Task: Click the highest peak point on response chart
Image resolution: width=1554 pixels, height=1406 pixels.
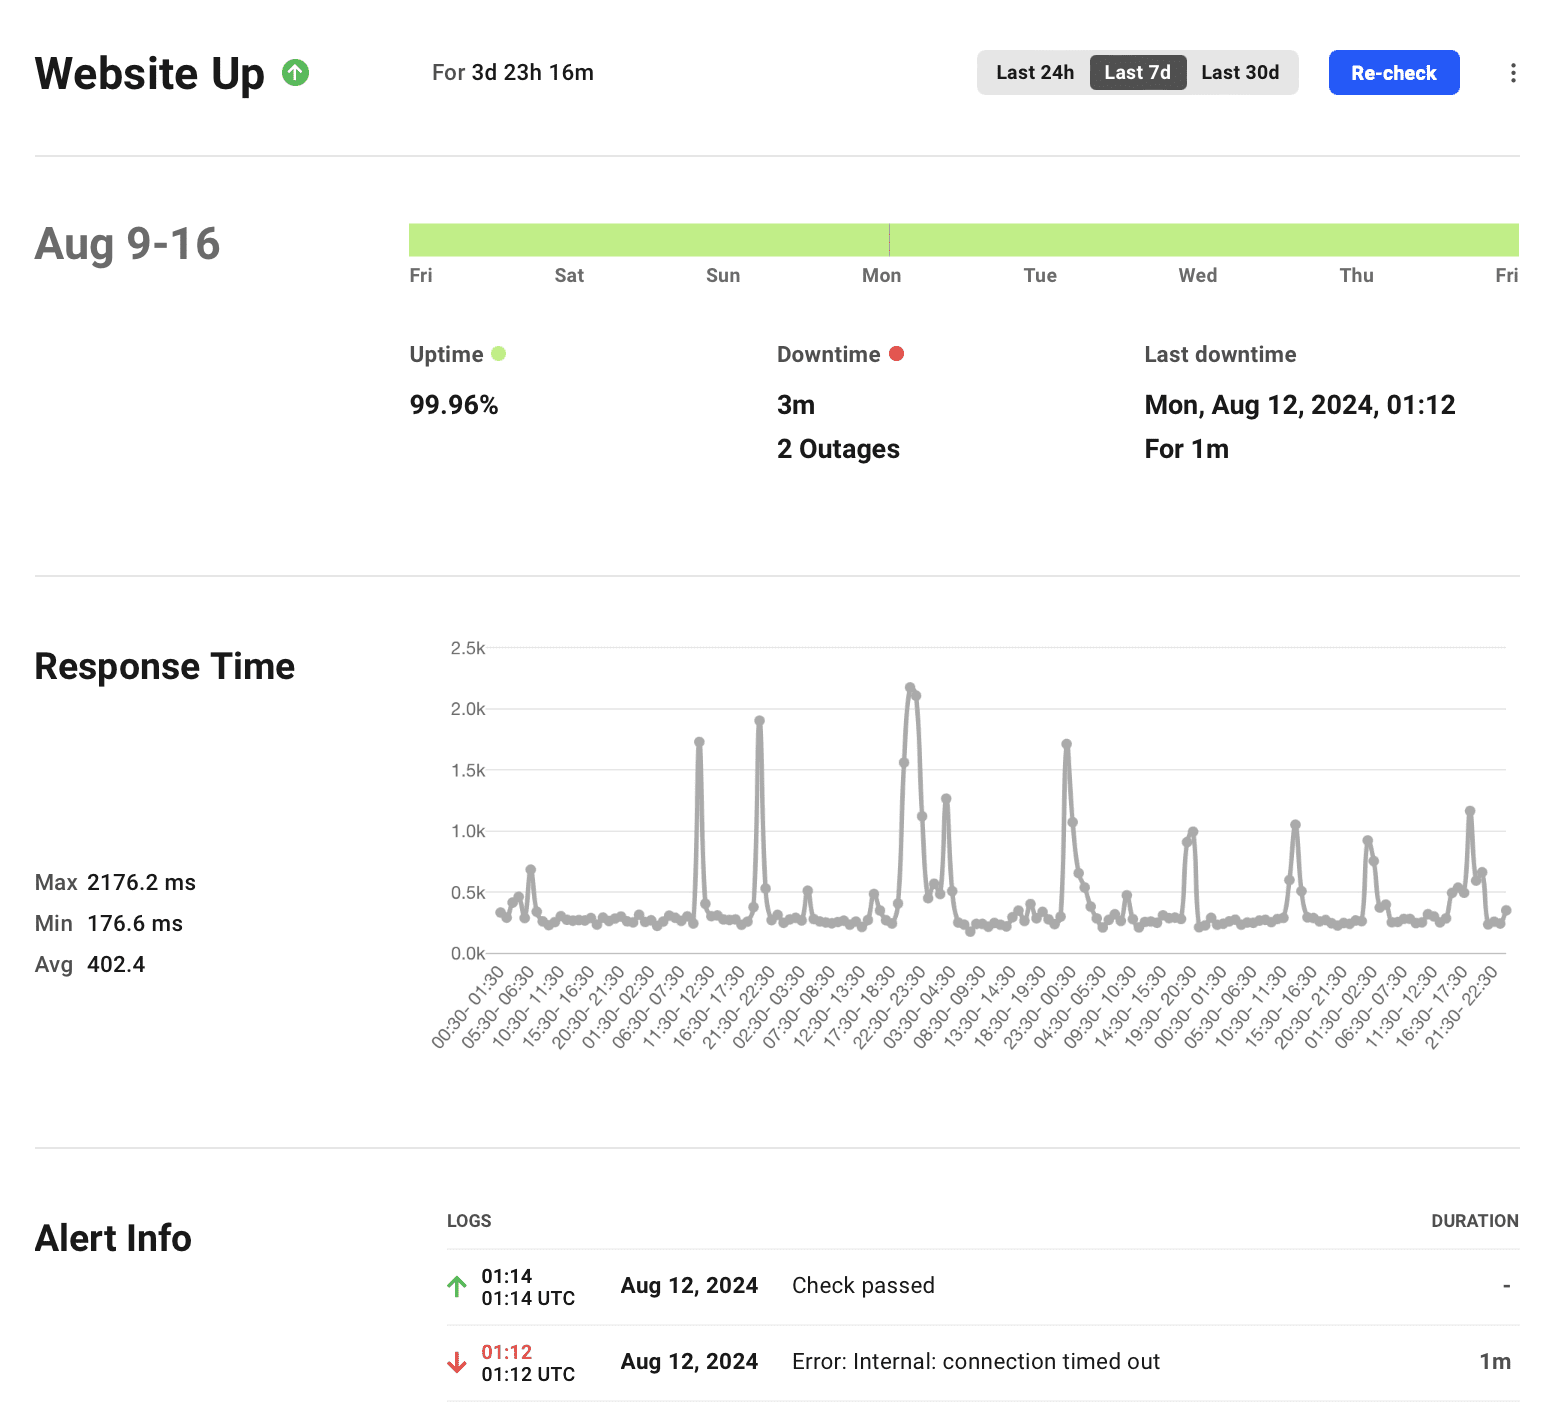Action: 910,688
